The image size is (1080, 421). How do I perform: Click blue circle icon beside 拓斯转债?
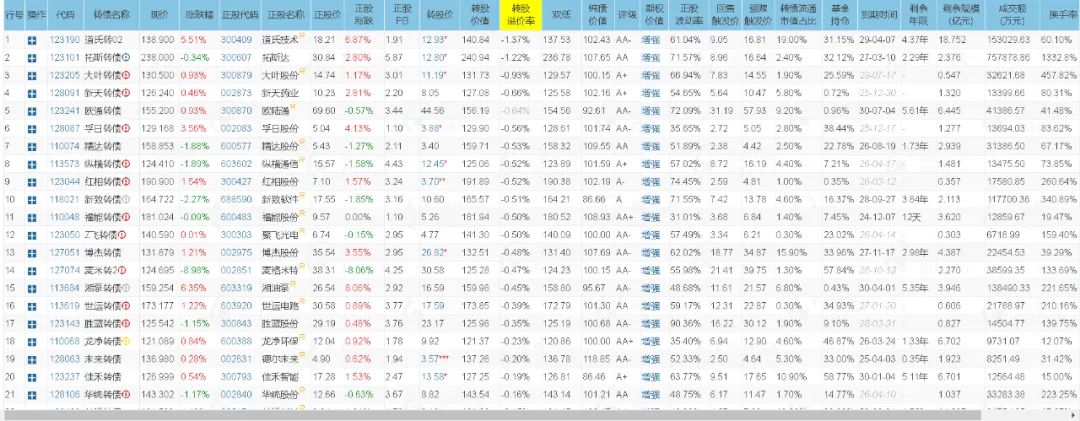[x=126, y=58]
